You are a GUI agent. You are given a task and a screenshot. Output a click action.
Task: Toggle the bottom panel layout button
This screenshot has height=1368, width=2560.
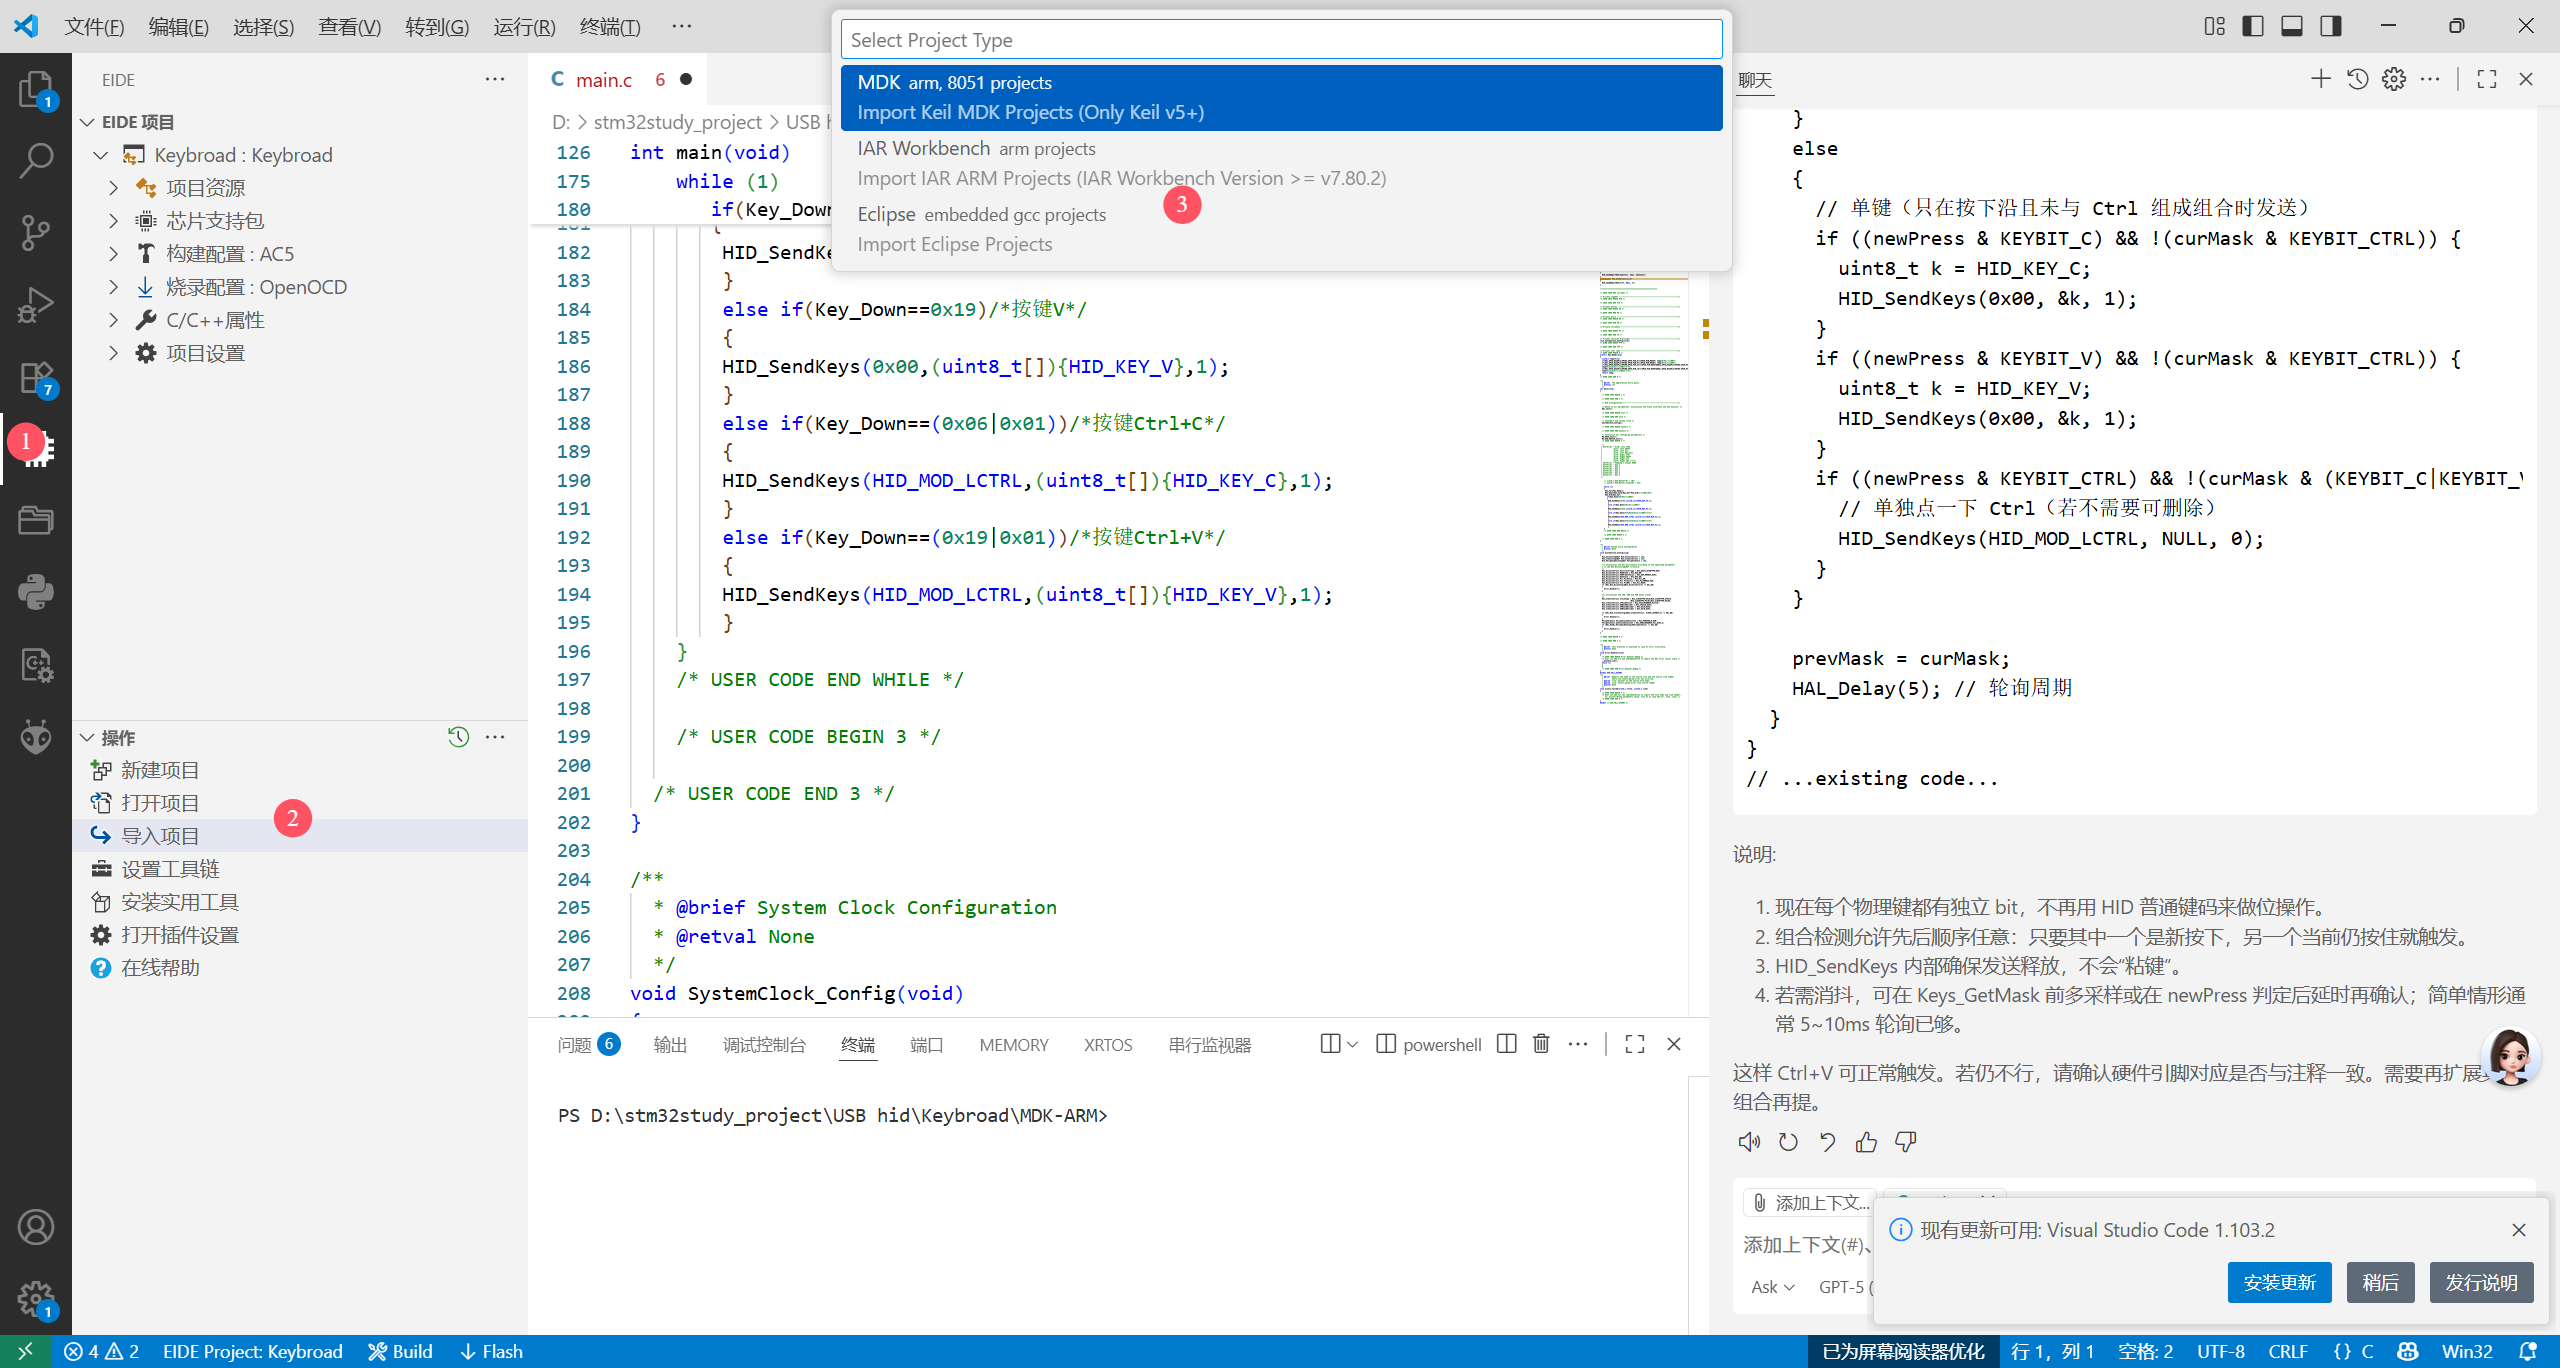pos(2292,26)
